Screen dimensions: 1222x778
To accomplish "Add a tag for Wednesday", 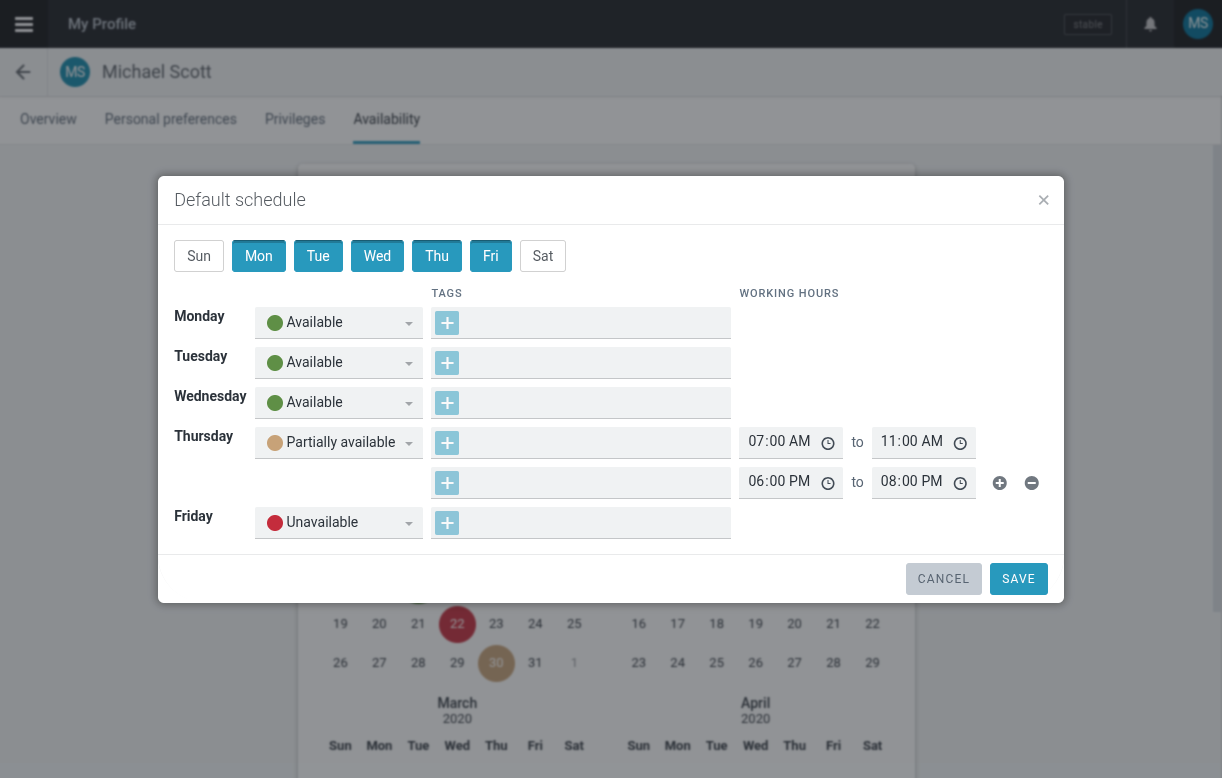I will click(x=447, y=402).
